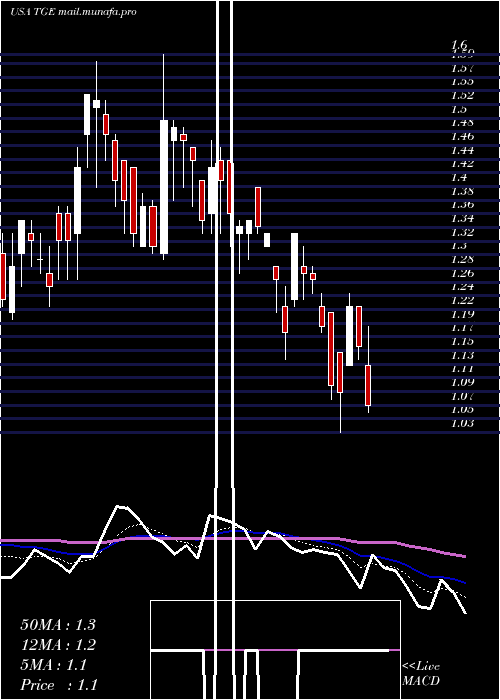Click the 1.22 price axis label
500x700 pixels.
[x=462, y=300]
